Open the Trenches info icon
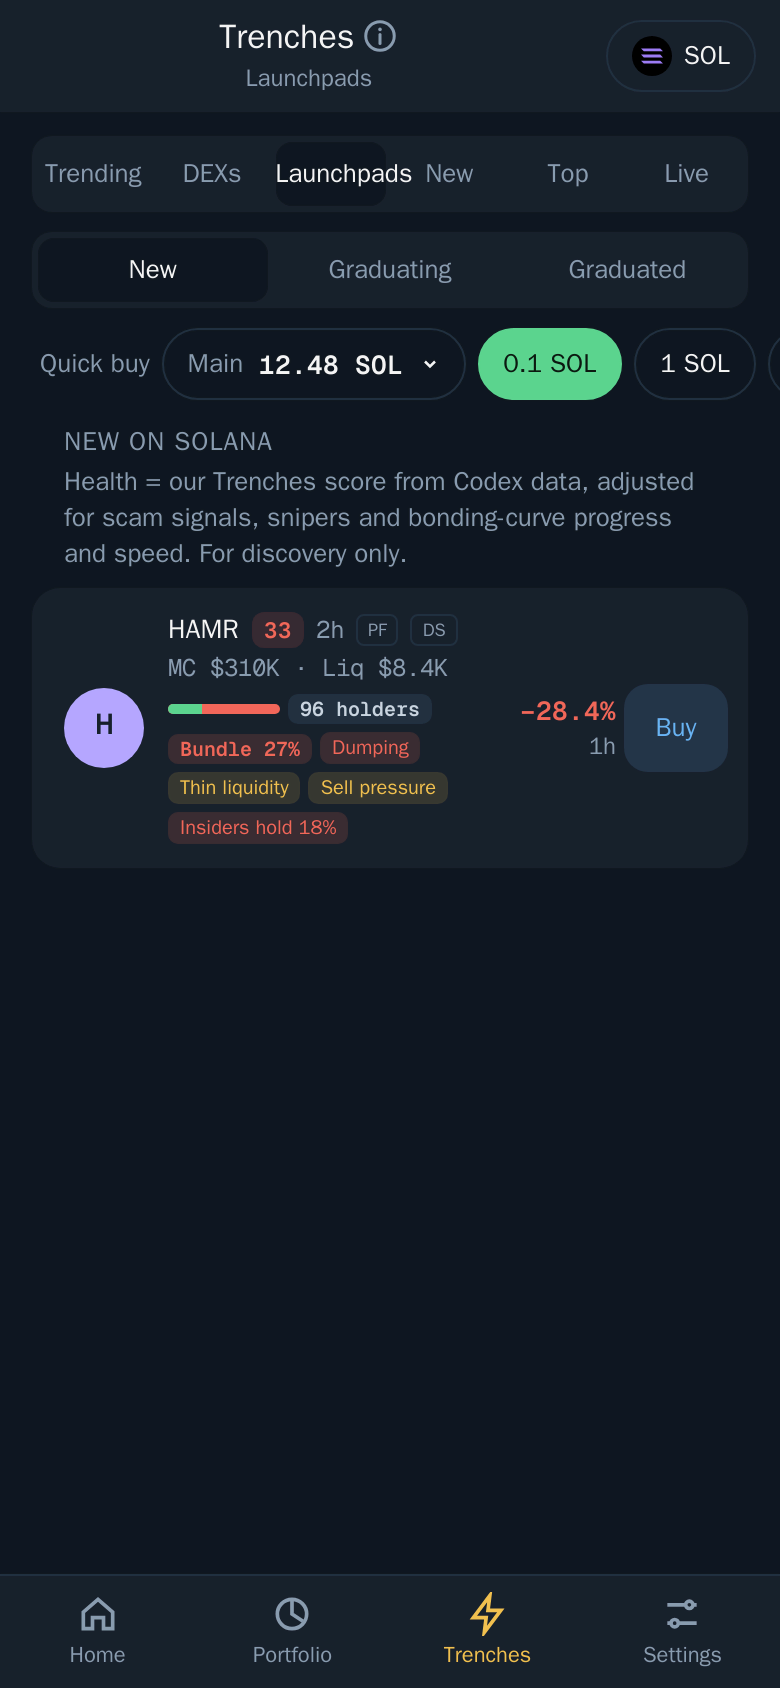The height and width of the screenshot is (1688, 780). click(x=380, y=37)
